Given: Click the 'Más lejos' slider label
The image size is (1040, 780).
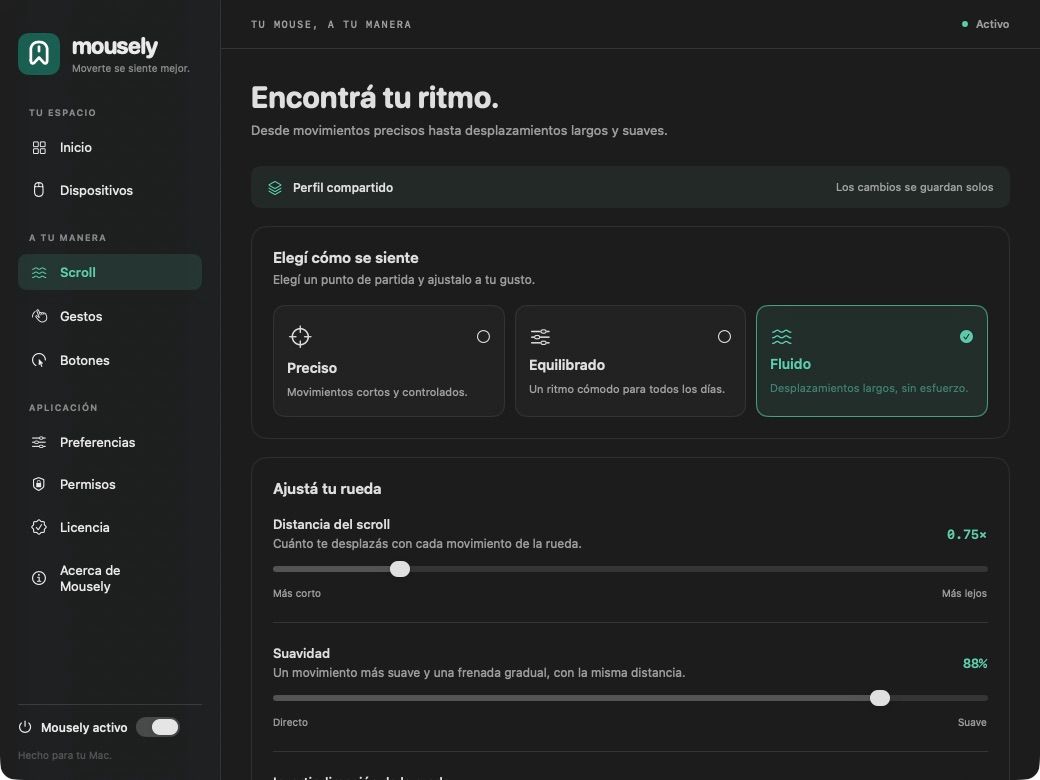Looking at the screenshot, I should click(964, 594).
